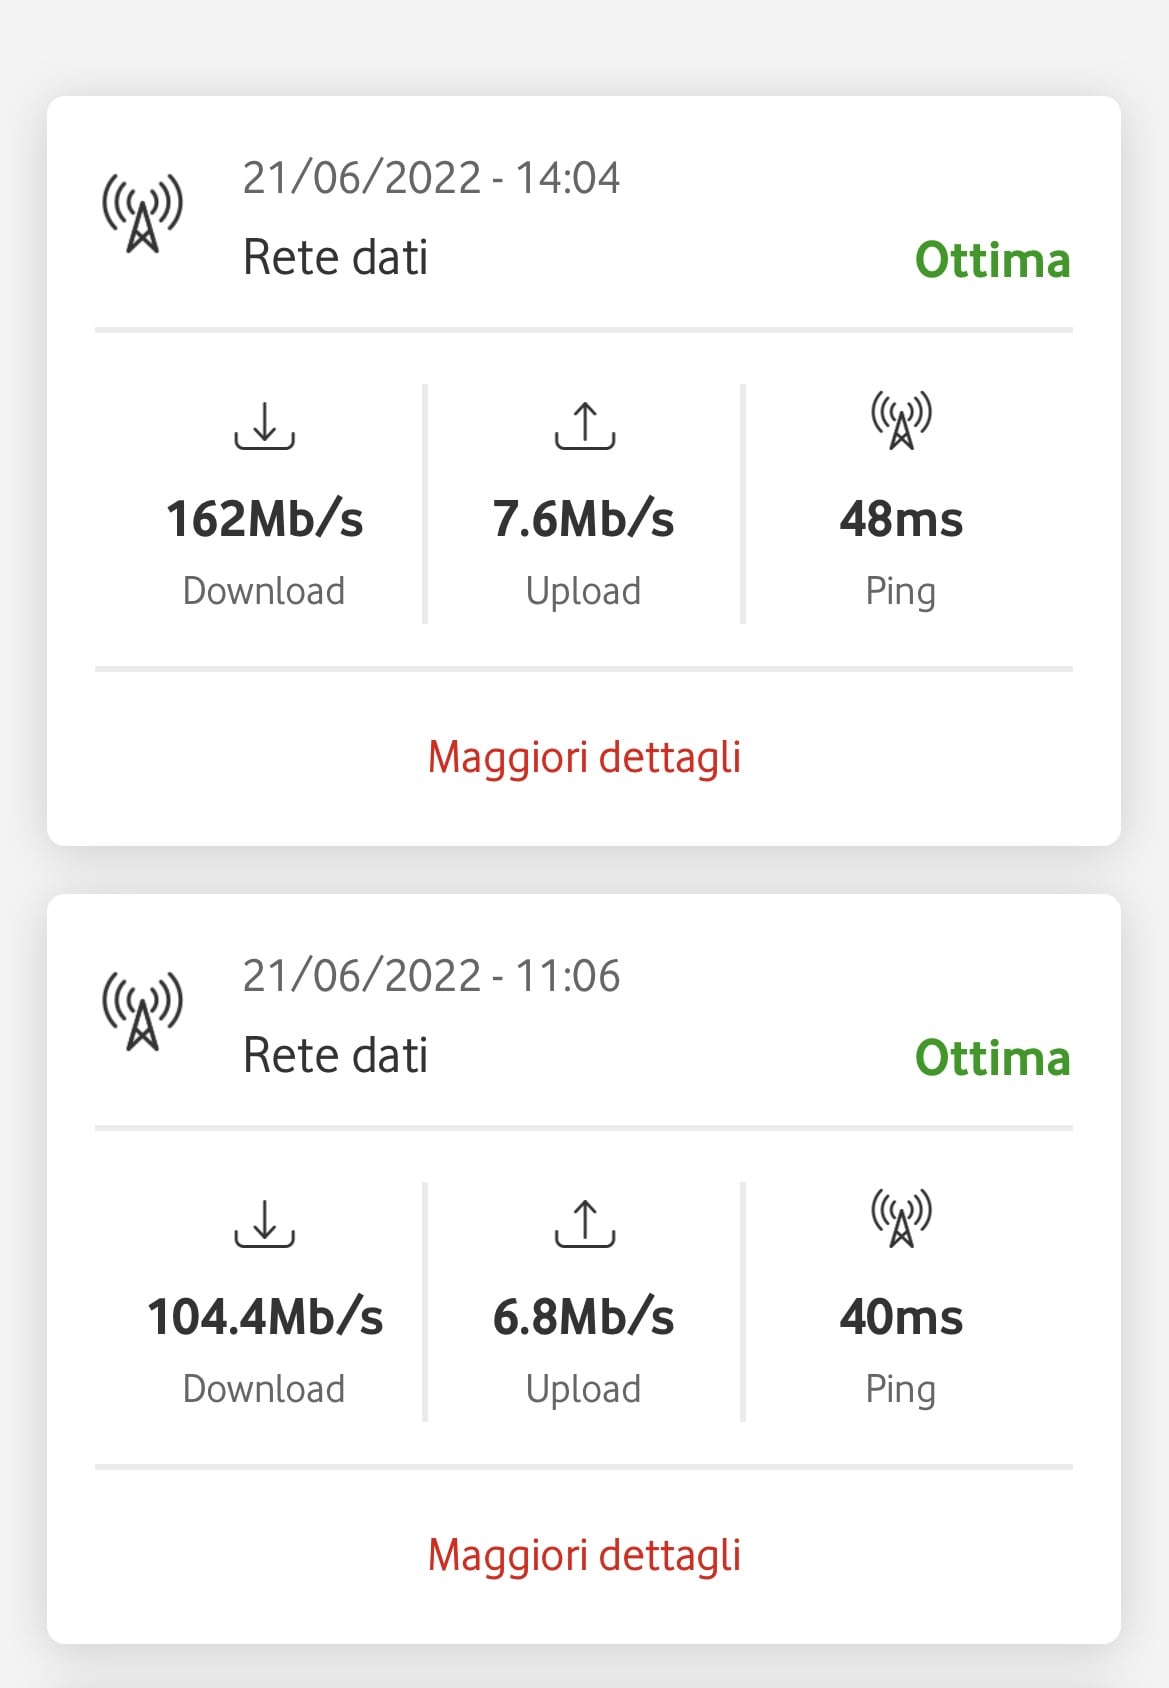Tap the download icon above 162Mb/s
This screenshot has height=1688, width=1169.
(x=264, y=425)
